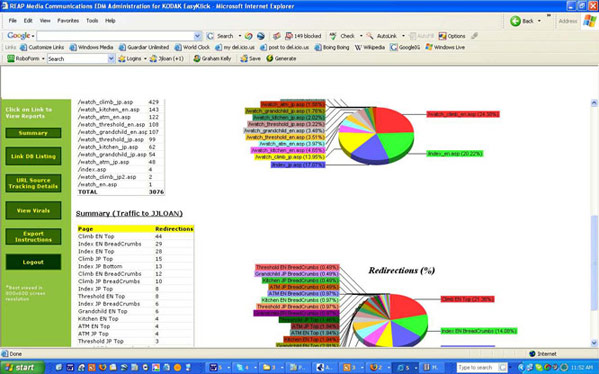Open the Boing Boing bookmark
599x374 pixels.
[x=332, y=47]
